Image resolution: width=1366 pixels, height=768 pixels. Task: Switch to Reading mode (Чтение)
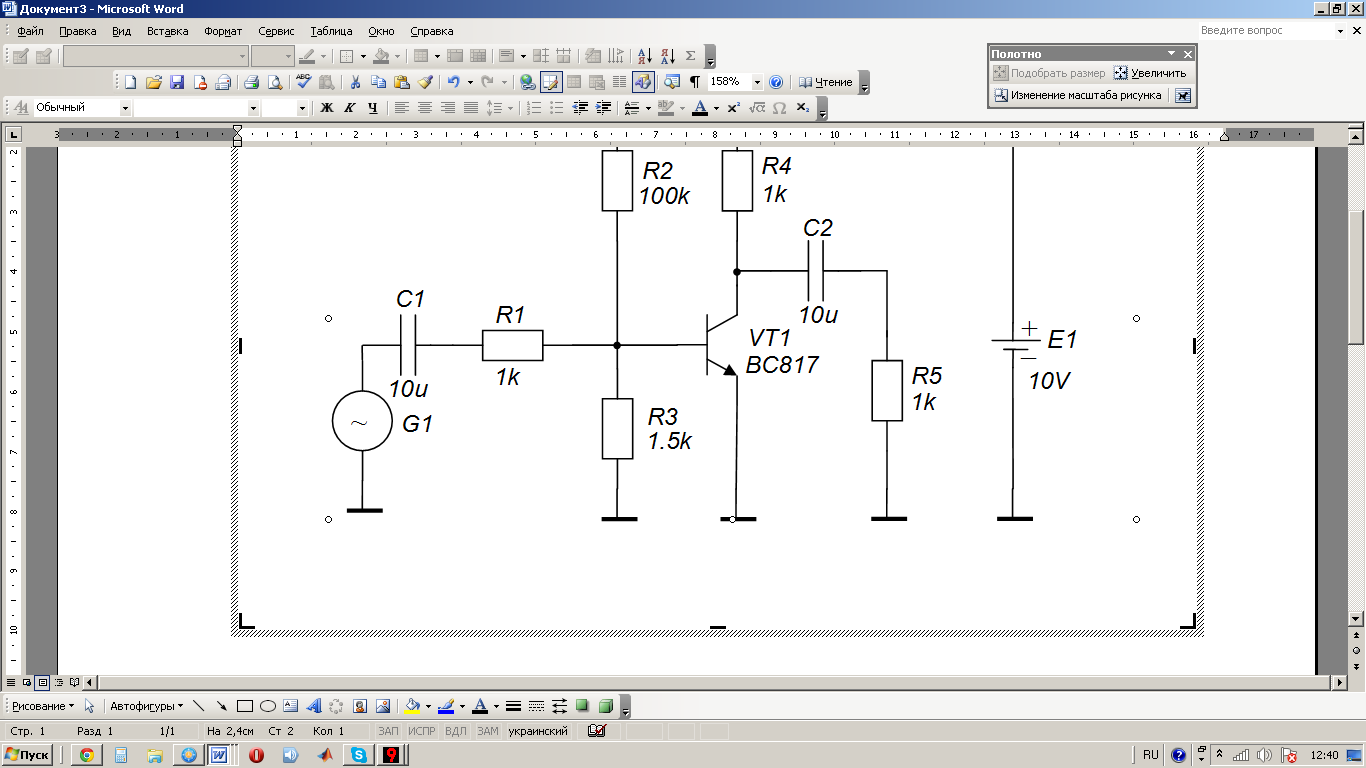(826, 82)
